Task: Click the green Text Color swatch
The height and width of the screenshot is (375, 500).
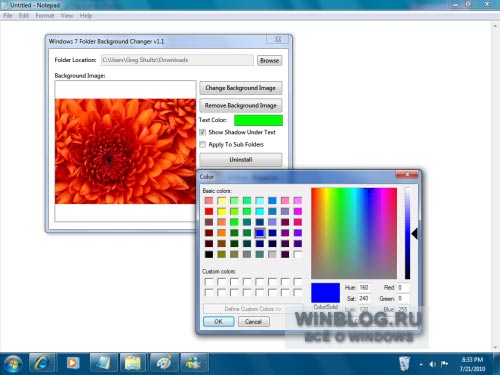Action: click(x=258, y=120)
